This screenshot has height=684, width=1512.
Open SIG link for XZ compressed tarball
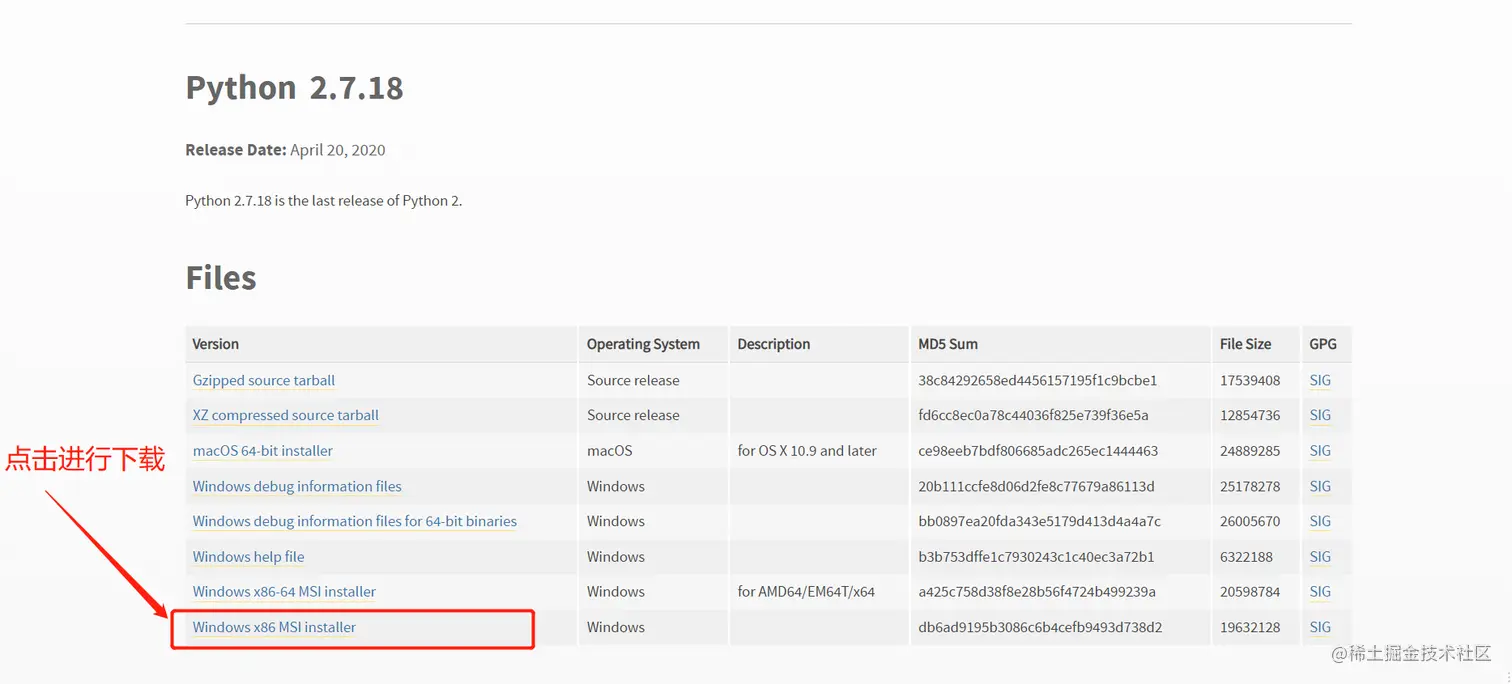tap(1320, 415)
